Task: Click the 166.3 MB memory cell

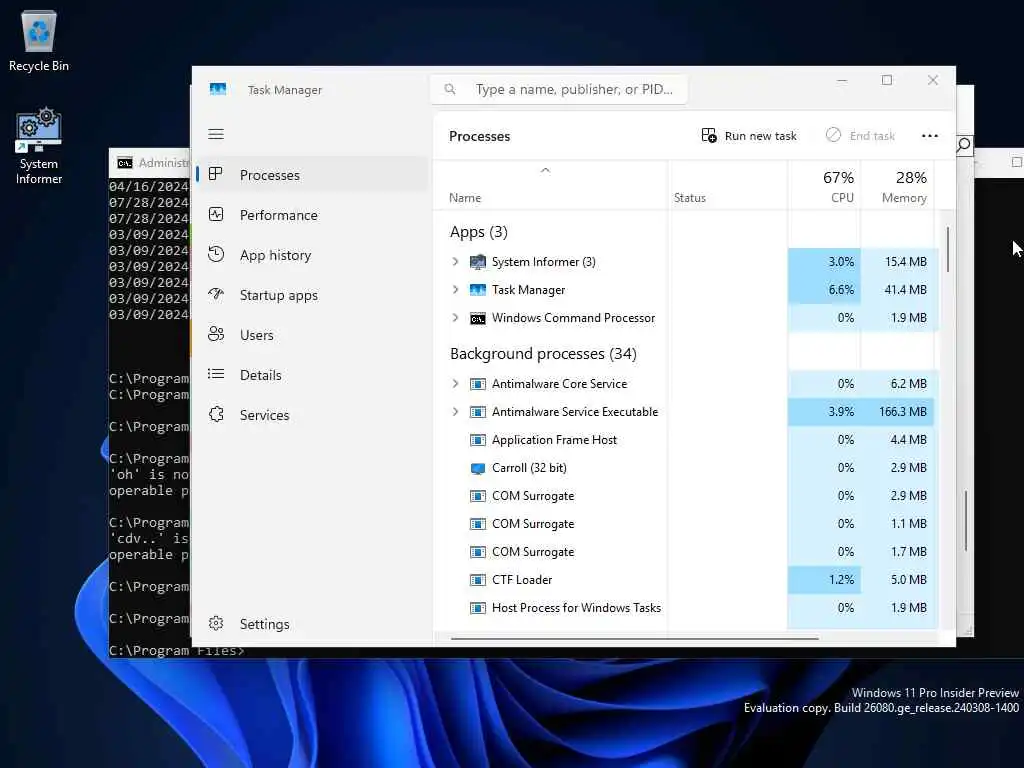Action: (897, 412)
